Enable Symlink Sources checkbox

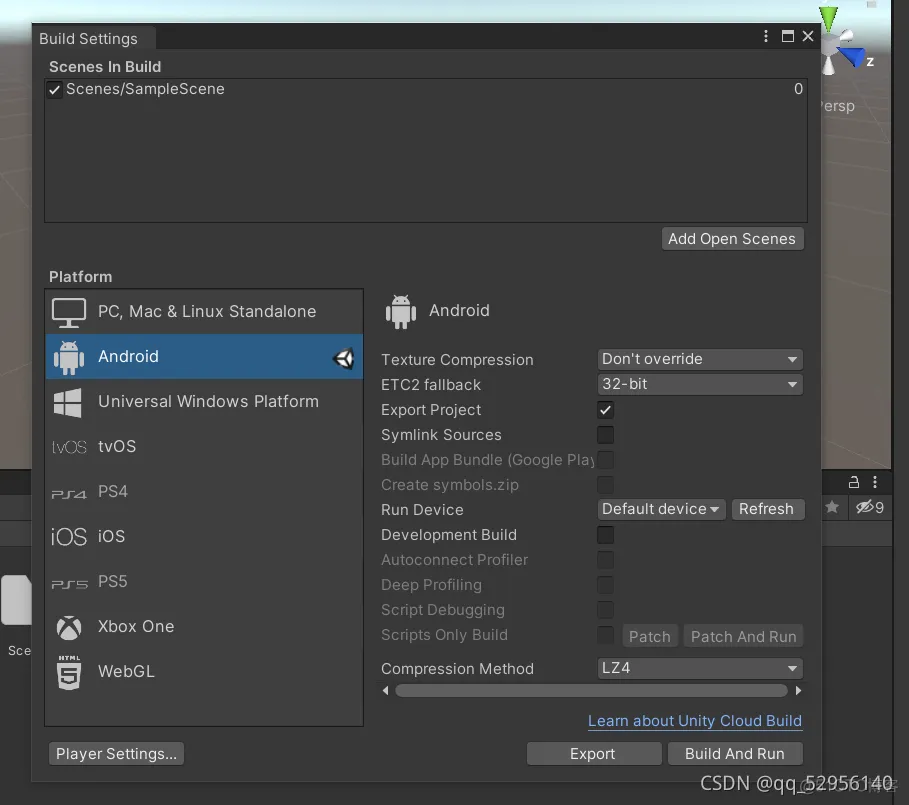pos(605,435)
